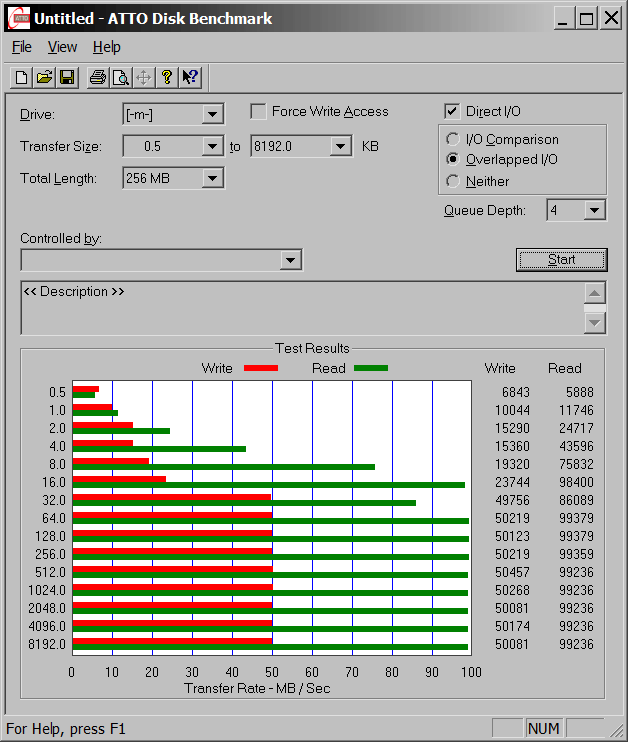Click the ATTO logo in title bar
The image size is (628, 742).
(x=17, y=18)
